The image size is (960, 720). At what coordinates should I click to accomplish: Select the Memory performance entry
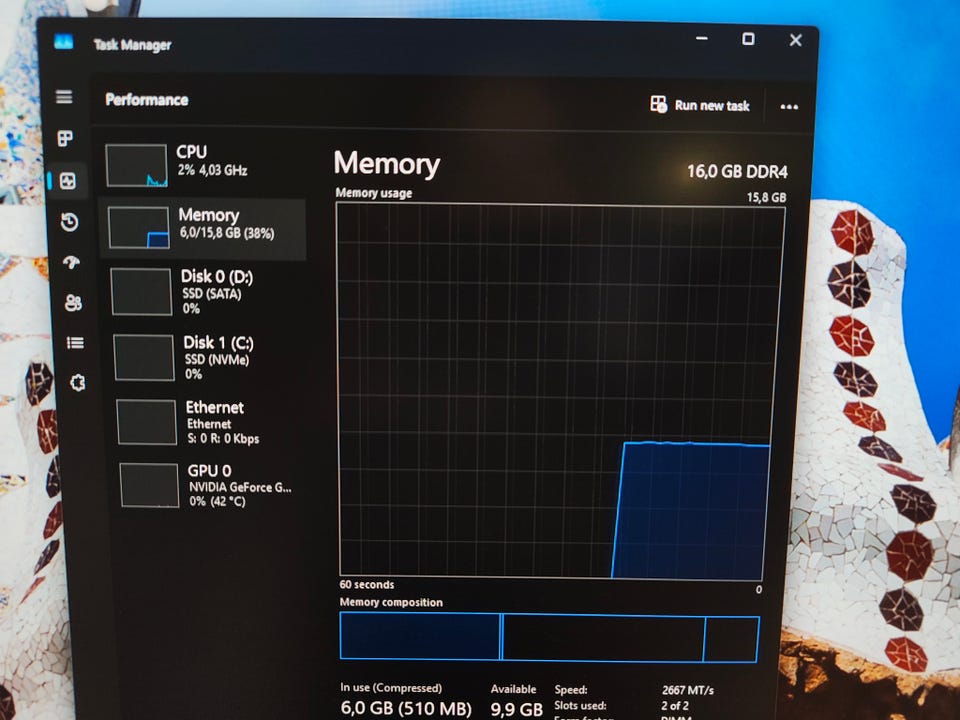(x=203, y=228)
